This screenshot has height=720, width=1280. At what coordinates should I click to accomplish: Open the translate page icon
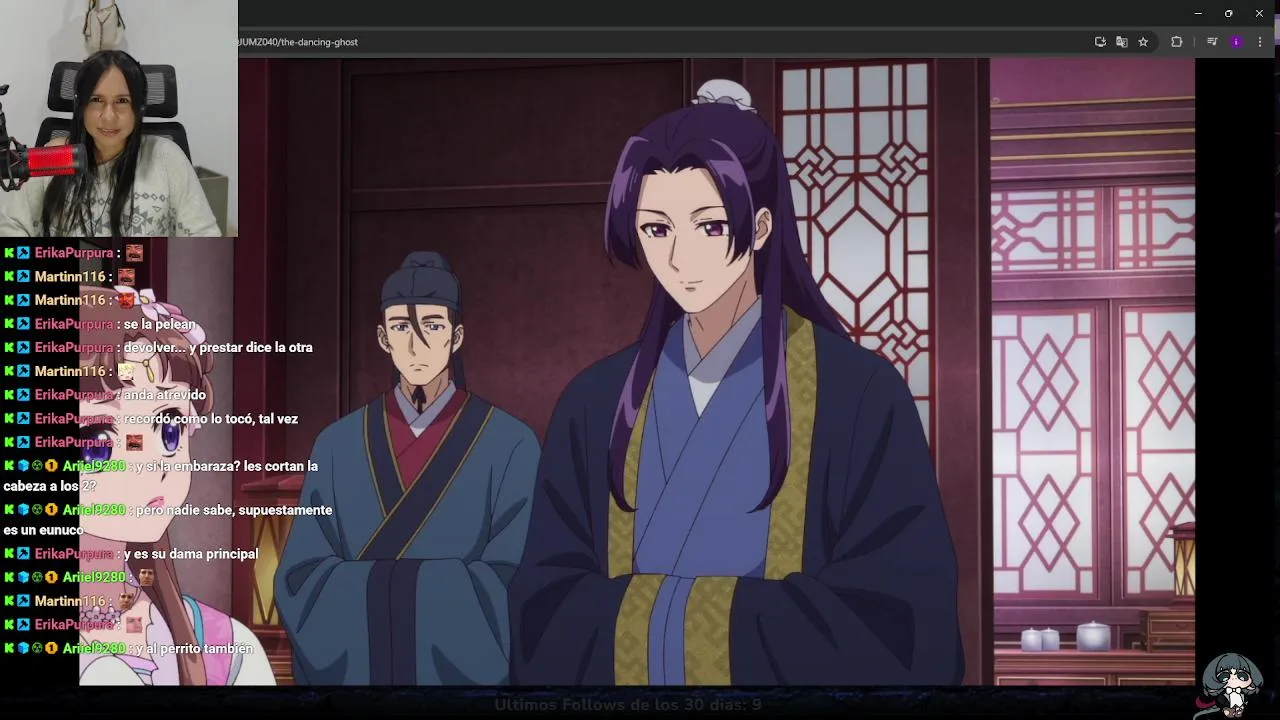point(1122,42)
